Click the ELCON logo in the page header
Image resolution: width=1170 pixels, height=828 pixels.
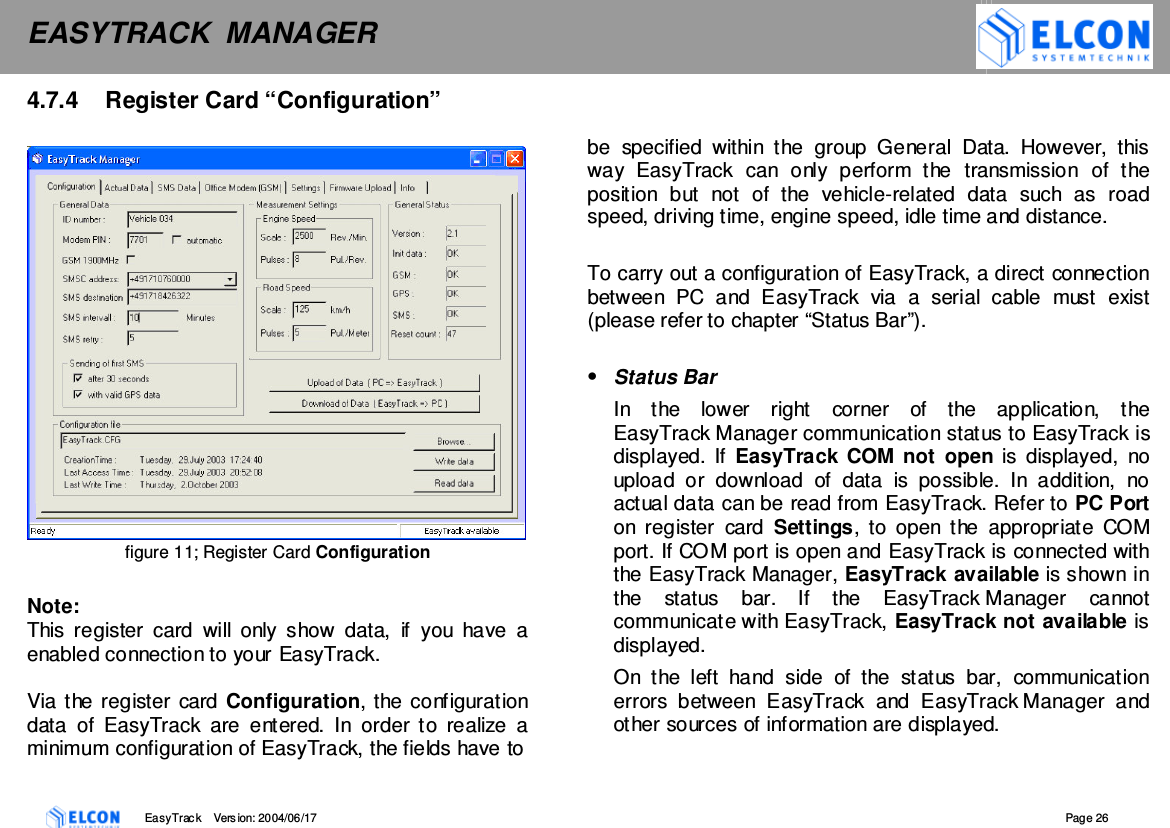[x=1063, y=37]
